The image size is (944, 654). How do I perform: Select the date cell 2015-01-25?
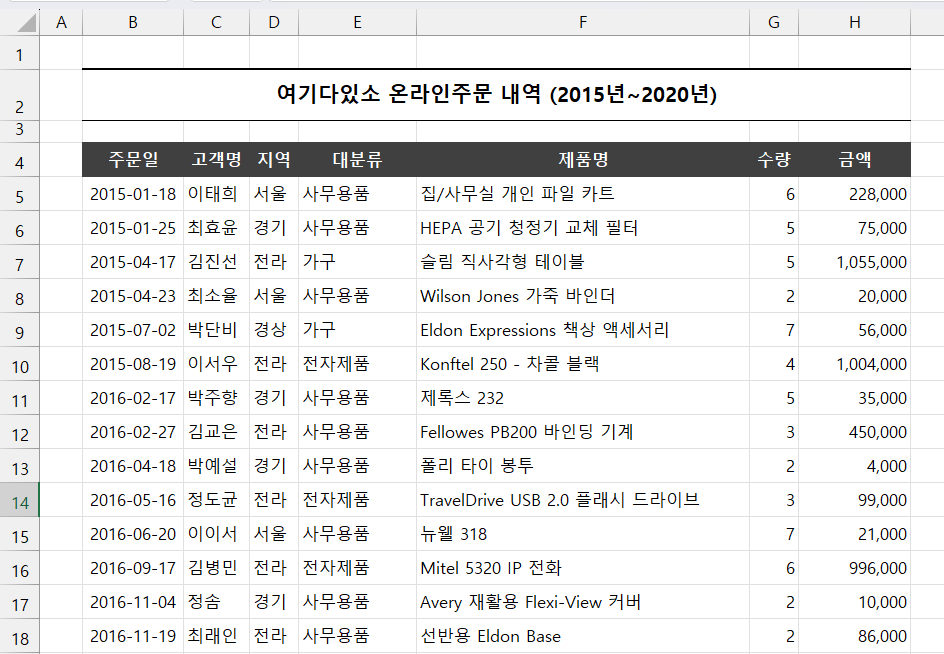133,228
